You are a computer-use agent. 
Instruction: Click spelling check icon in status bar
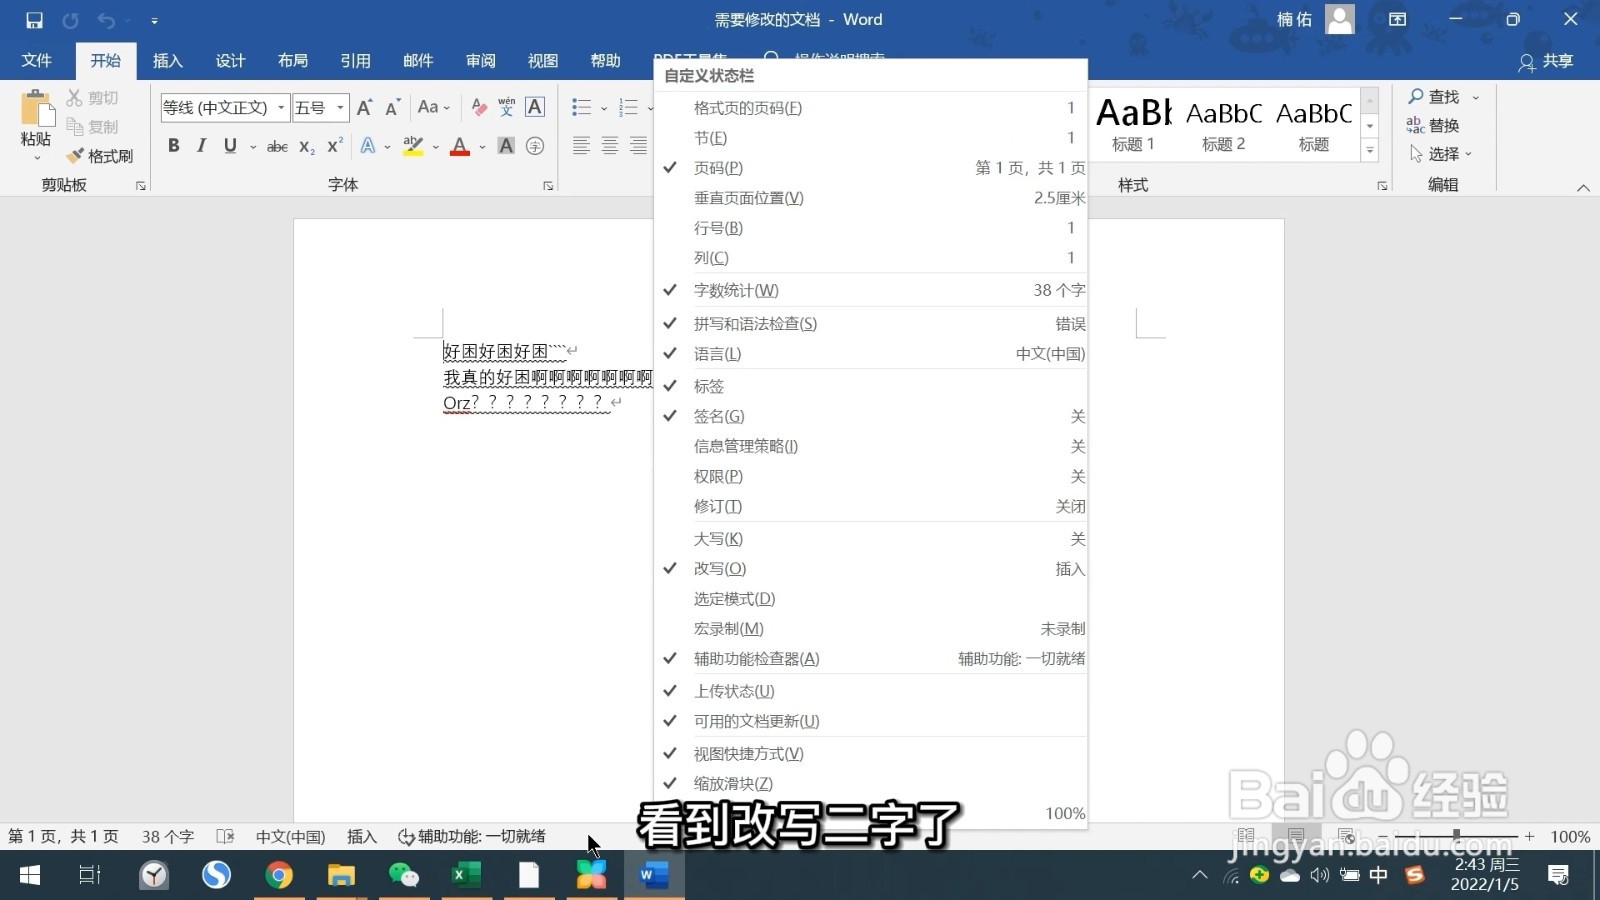pyautogui.click(x=226, y=836)
